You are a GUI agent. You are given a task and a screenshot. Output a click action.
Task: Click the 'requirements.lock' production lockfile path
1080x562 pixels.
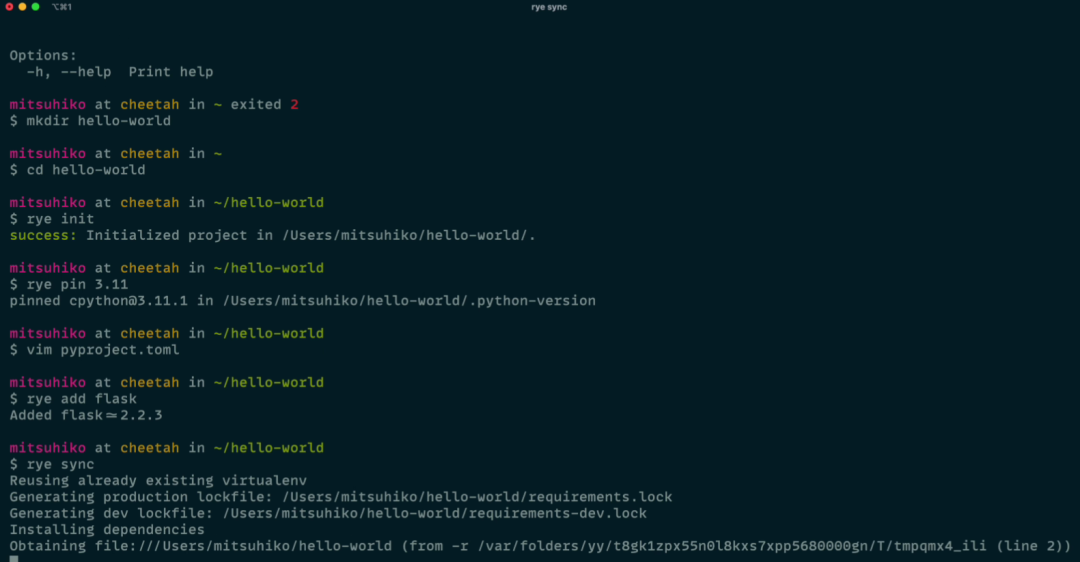pos(477,497)
